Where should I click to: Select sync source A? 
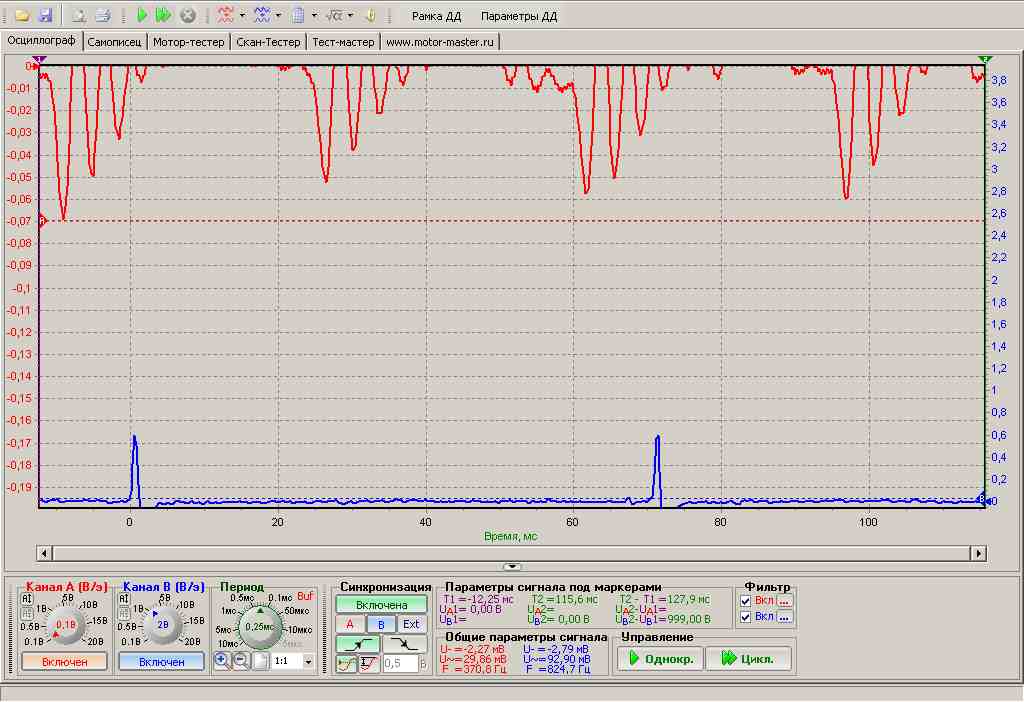coord(349,624)
